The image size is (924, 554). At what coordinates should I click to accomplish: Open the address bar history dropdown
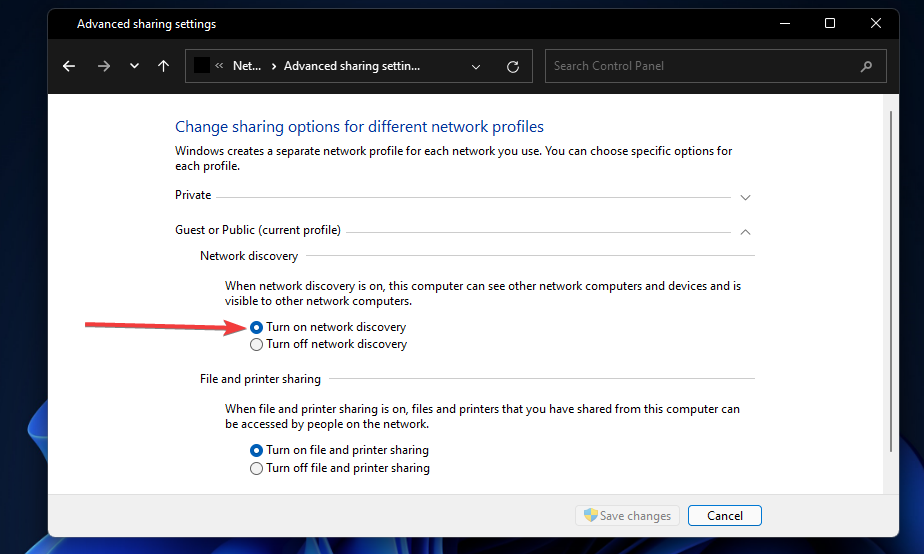(476, 67)
